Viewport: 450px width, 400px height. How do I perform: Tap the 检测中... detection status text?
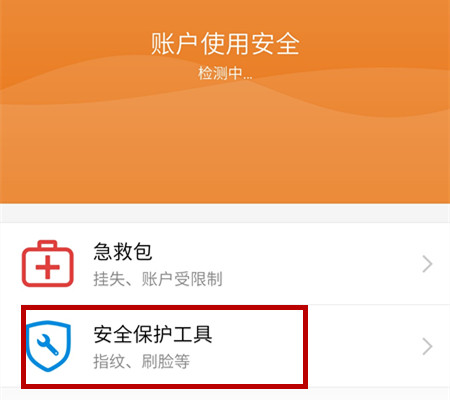point(225,73)
